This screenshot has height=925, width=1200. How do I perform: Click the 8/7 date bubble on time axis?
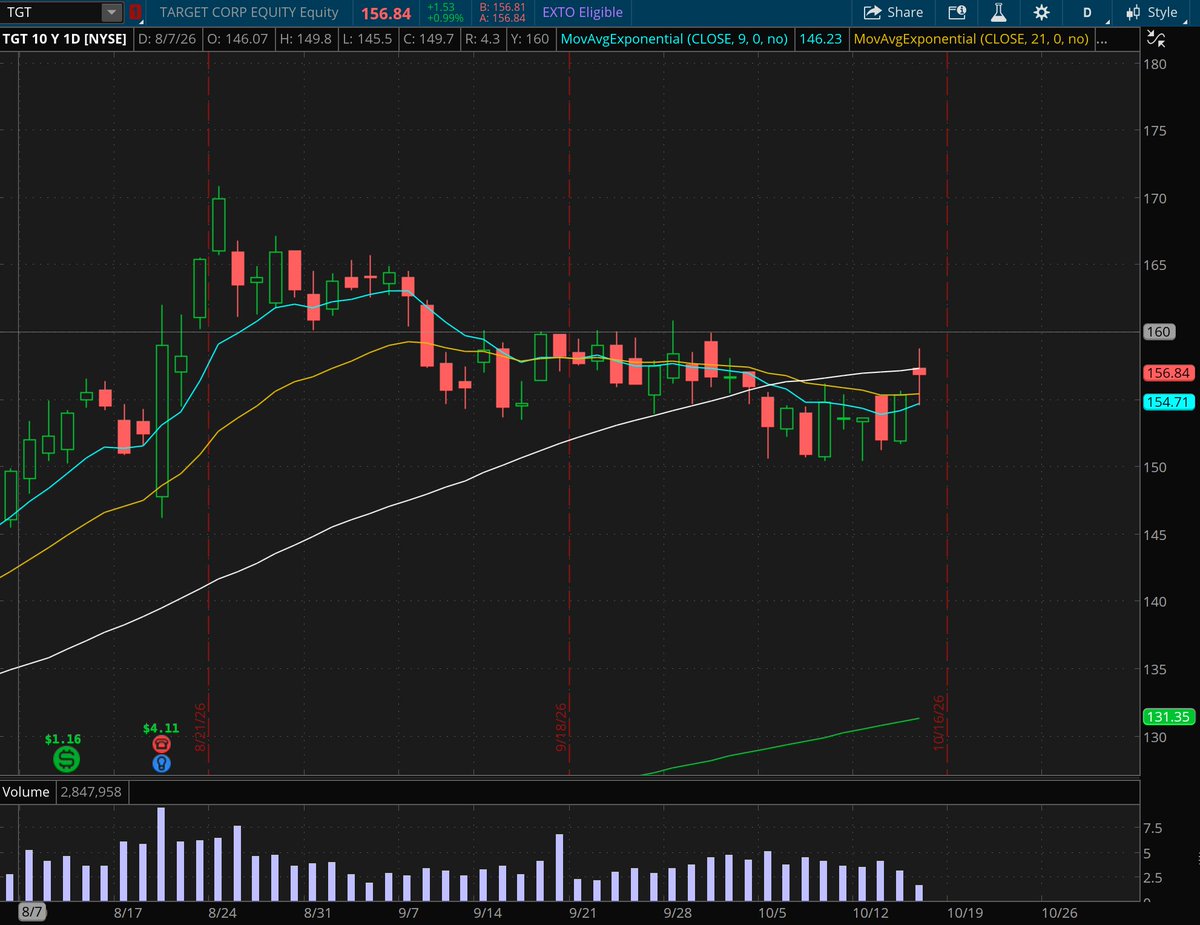tap(32, 912)
